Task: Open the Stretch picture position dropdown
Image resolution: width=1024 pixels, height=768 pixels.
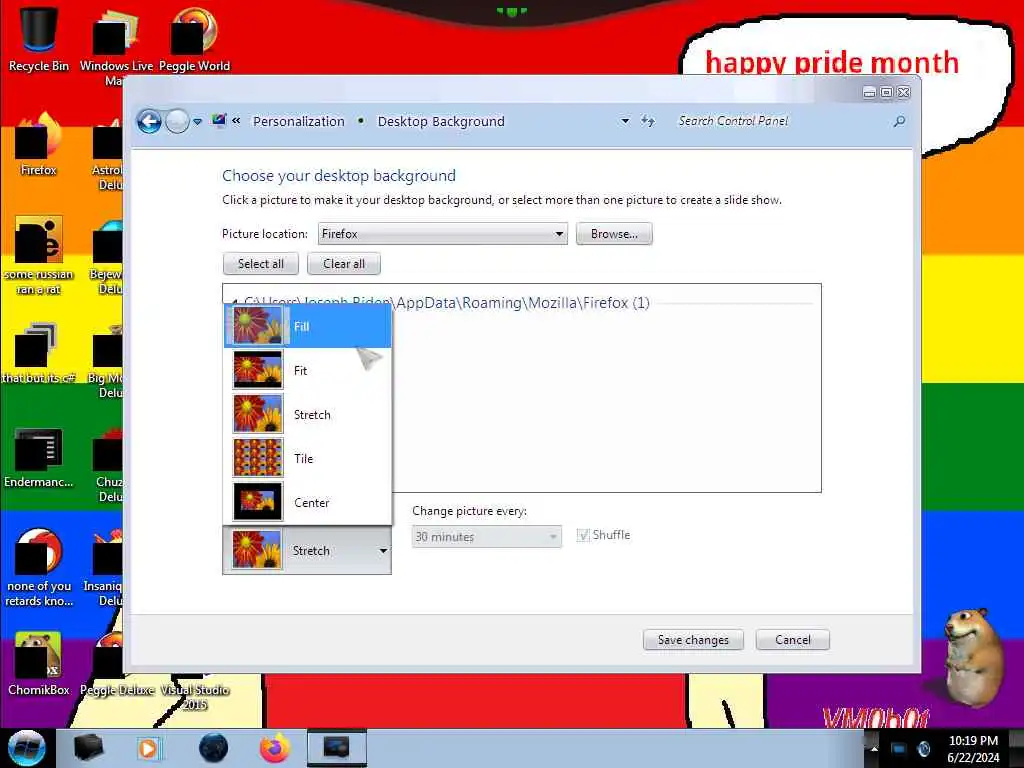Action: point(307,551)
